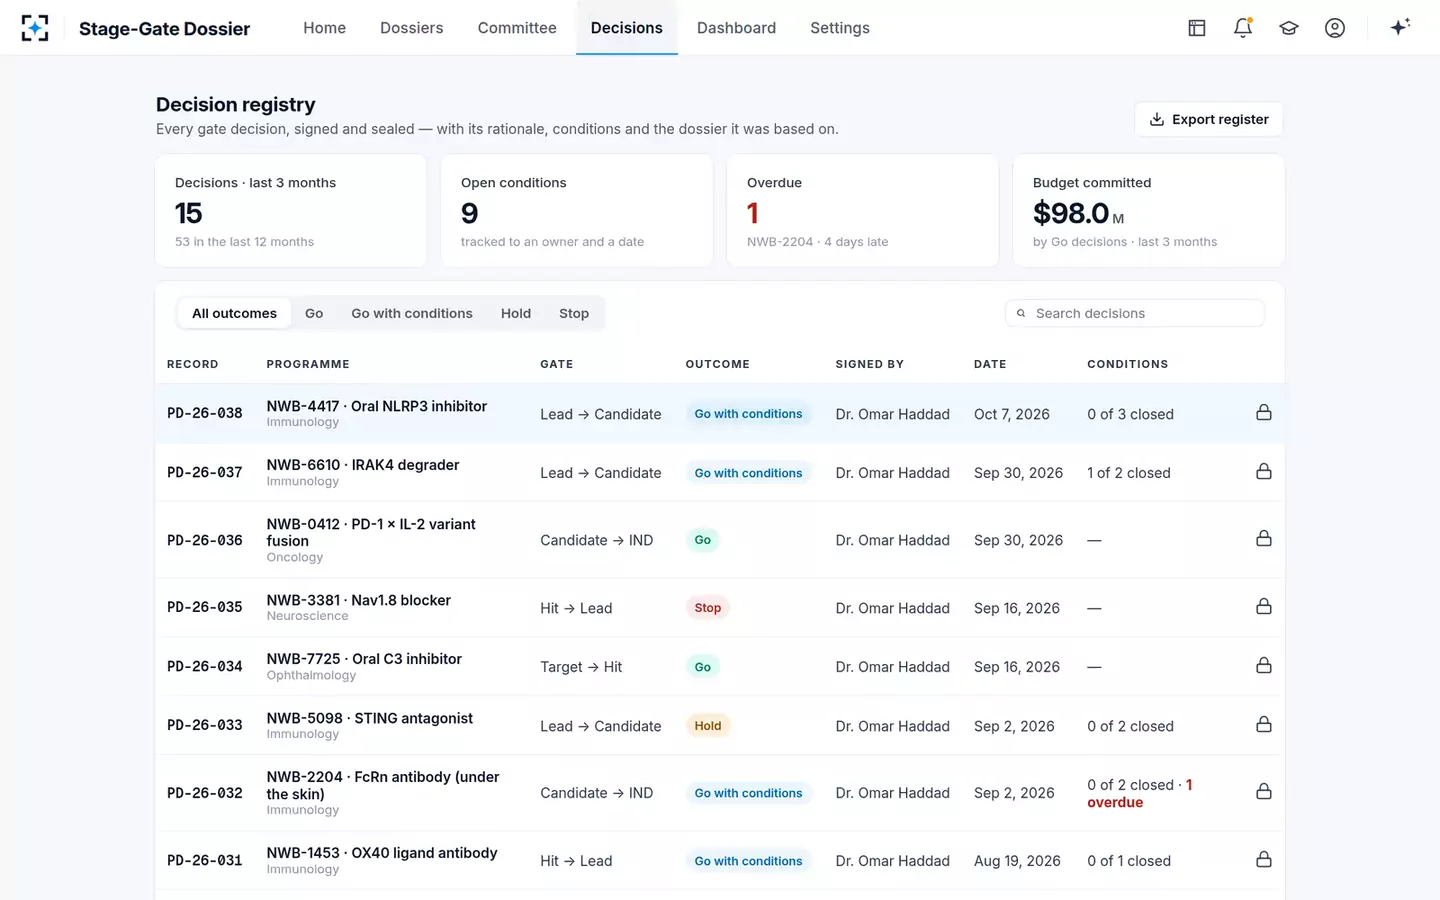Click lock icon on PD-26-031 row

tap(1264, 860)
